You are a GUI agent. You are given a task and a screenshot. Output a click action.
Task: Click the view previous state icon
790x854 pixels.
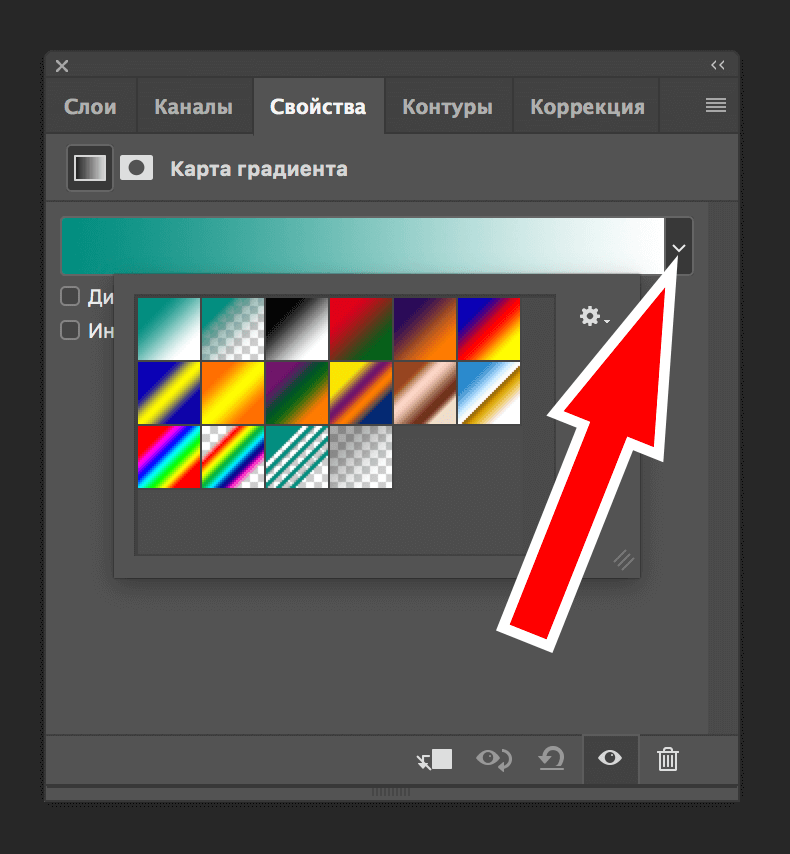coord(494,759)
